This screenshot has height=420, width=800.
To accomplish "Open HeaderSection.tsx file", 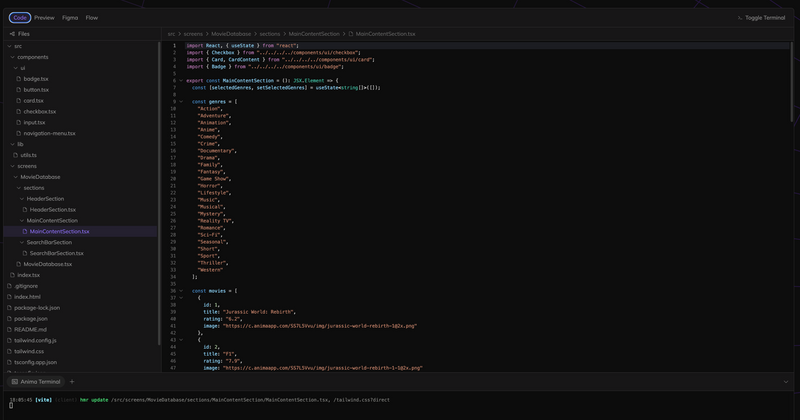I will point(52,210).
